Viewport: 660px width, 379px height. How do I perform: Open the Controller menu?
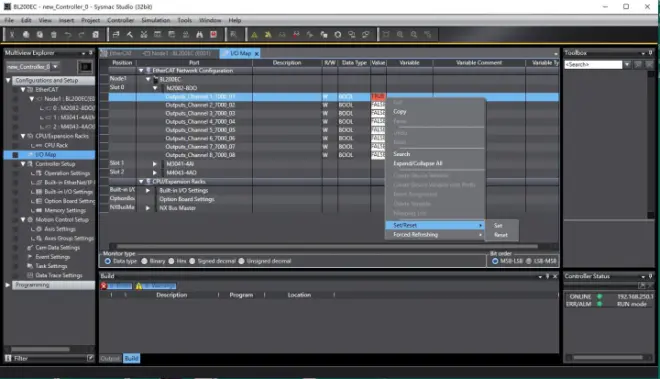coord(120,20)
